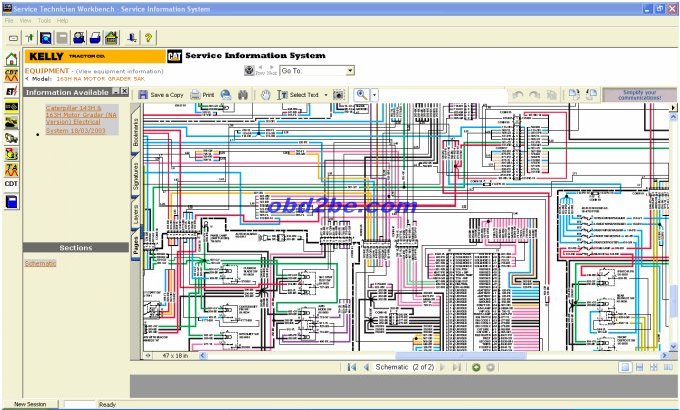Click the green arrow icon in top toolbar
This screenshot has height=410, width=680.
[x=29, y=38]
